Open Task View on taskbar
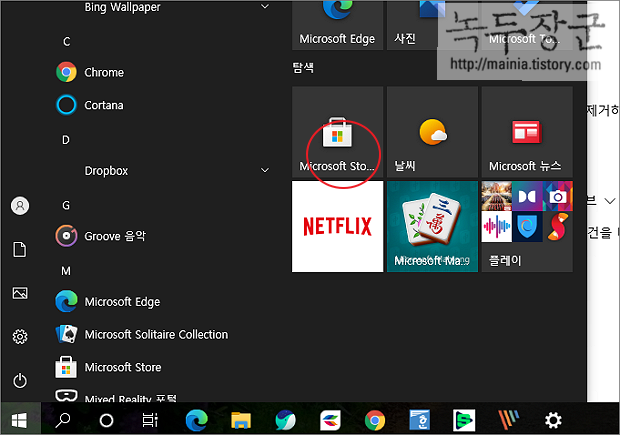Viewport: 620px width, 435px height. pyautogui.click(x=150, y=420)
